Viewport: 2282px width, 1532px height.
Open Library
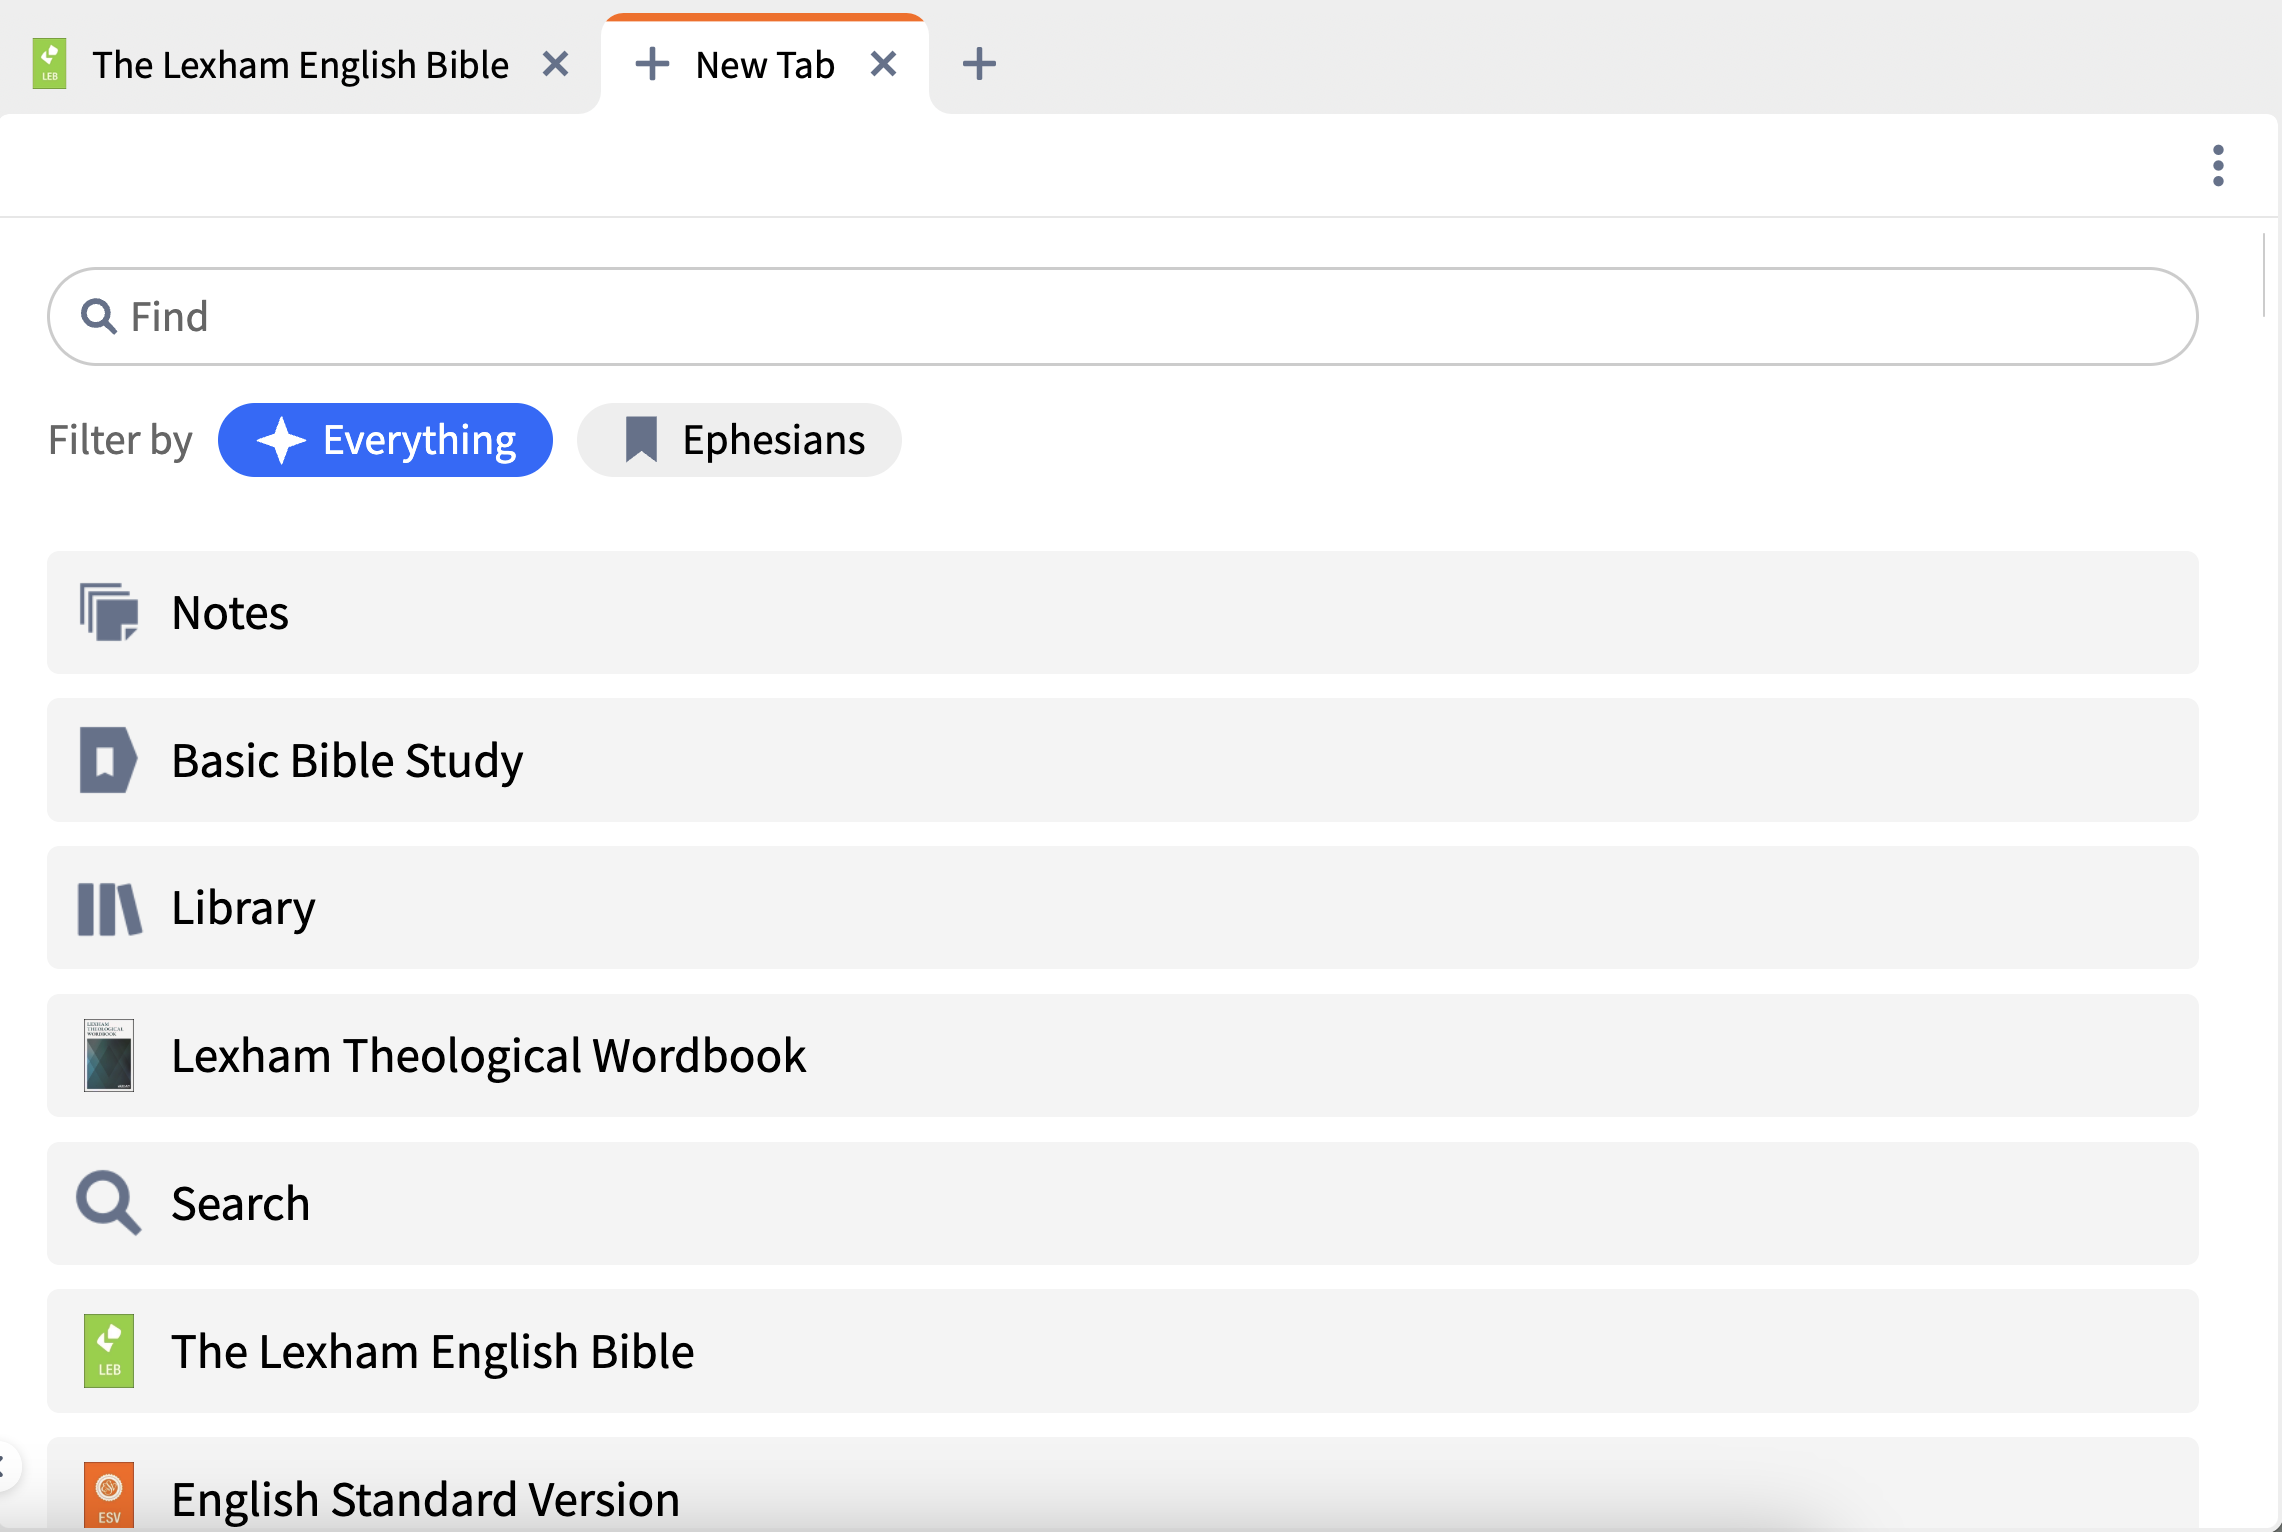point(1122,908)
